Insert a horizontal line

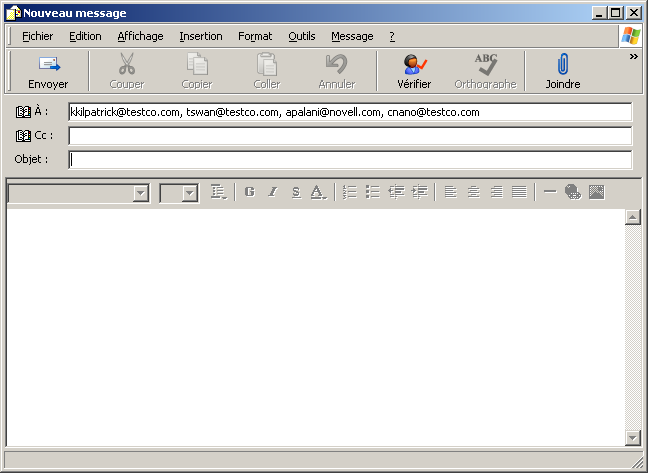[x=550, y=192]
